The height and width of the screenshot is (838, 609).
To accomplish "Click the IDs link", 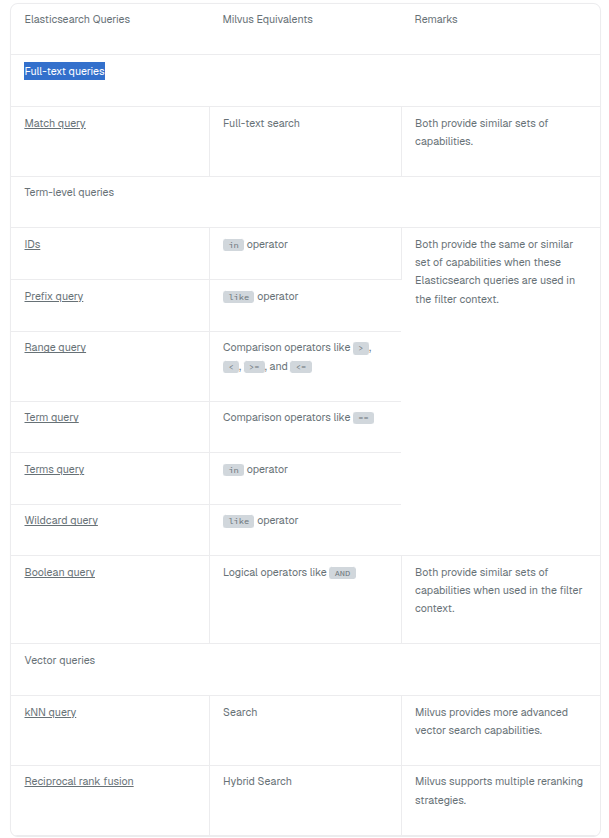I will [32, 244].
